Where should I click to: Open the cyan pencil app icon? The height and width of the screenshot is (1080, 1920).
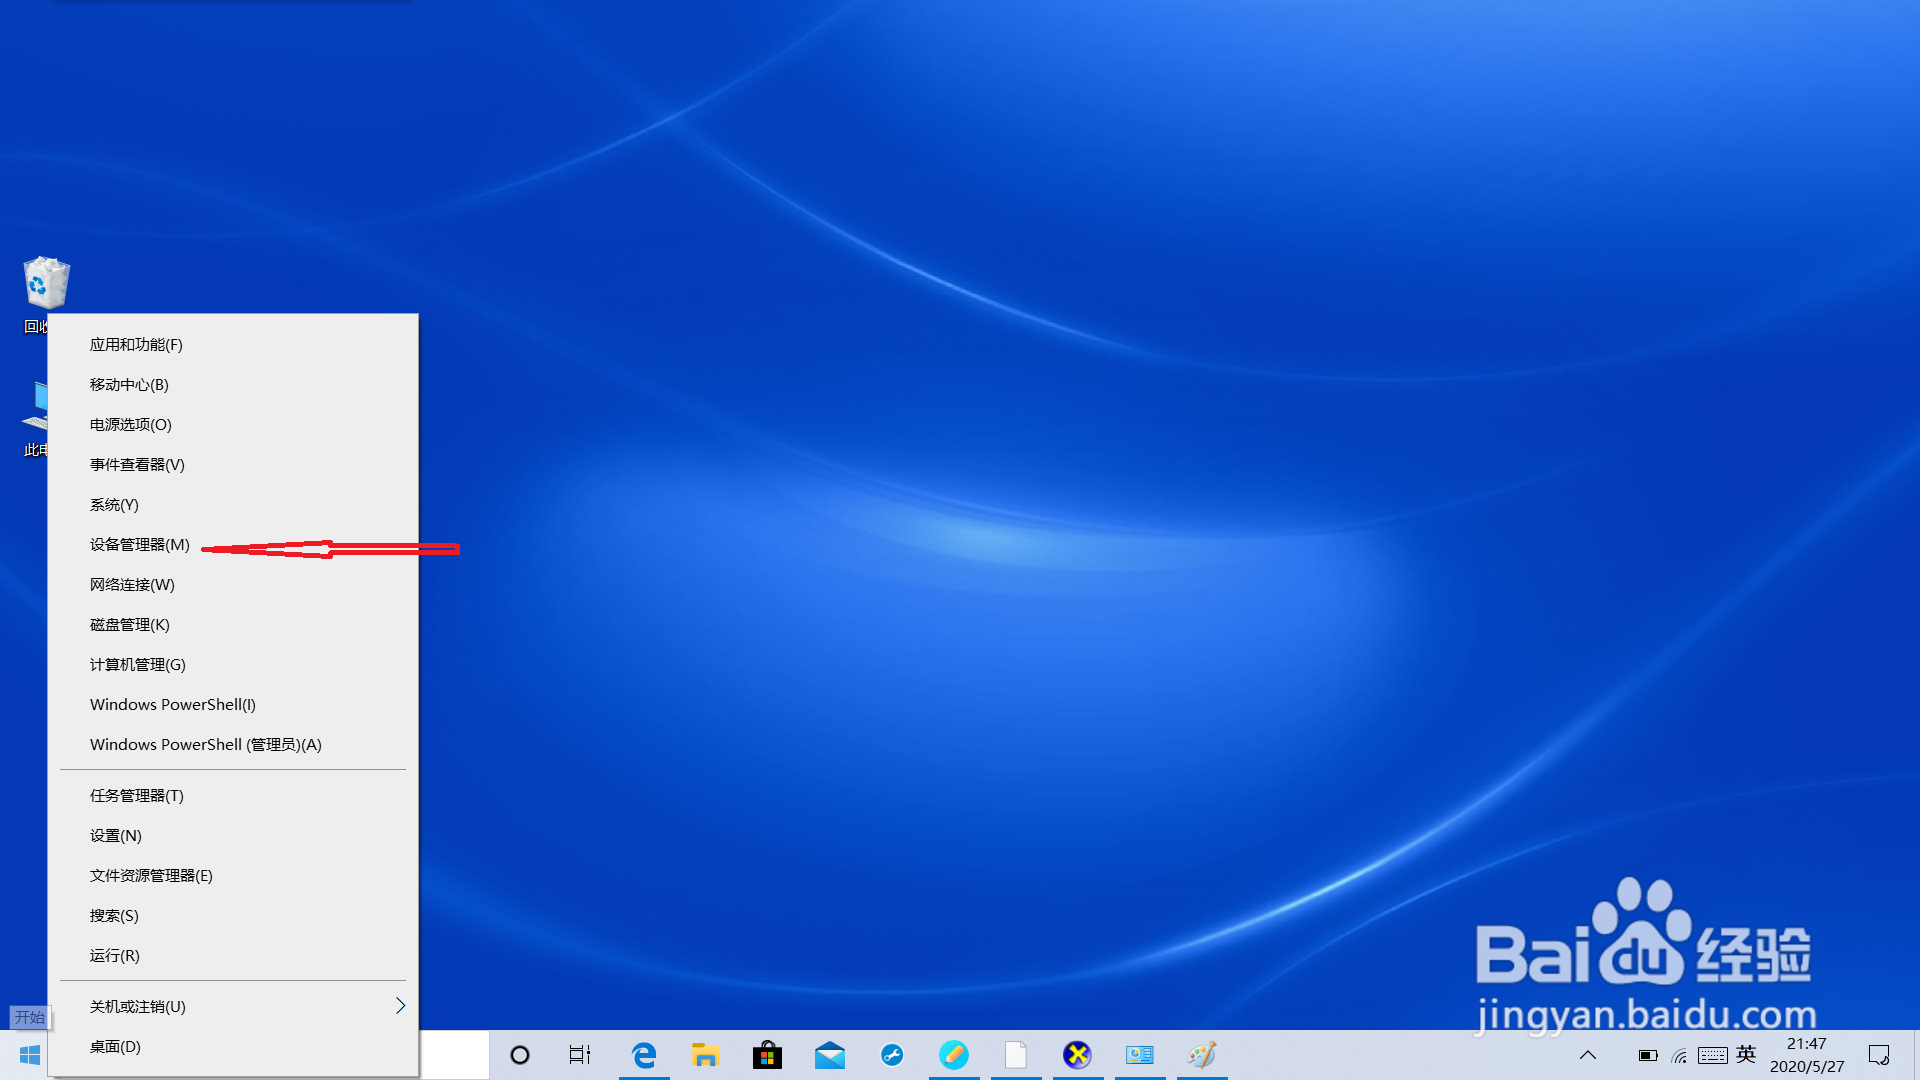954,1055
